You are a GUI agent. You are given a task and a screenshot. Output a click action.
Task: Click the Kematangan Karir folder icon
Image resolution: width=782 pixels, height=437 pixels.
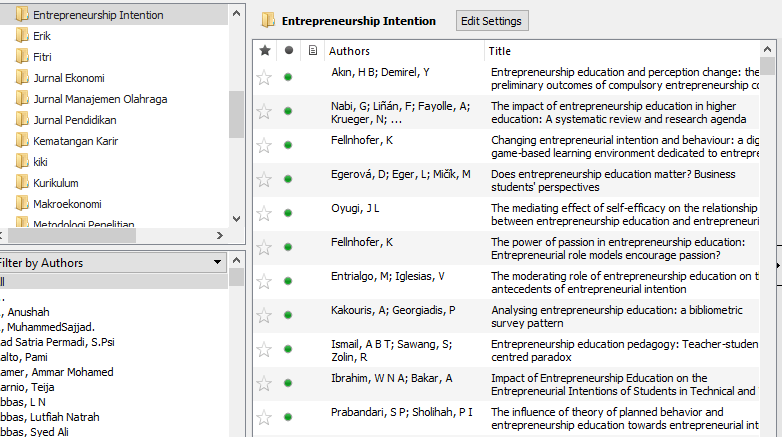point(22,141)
